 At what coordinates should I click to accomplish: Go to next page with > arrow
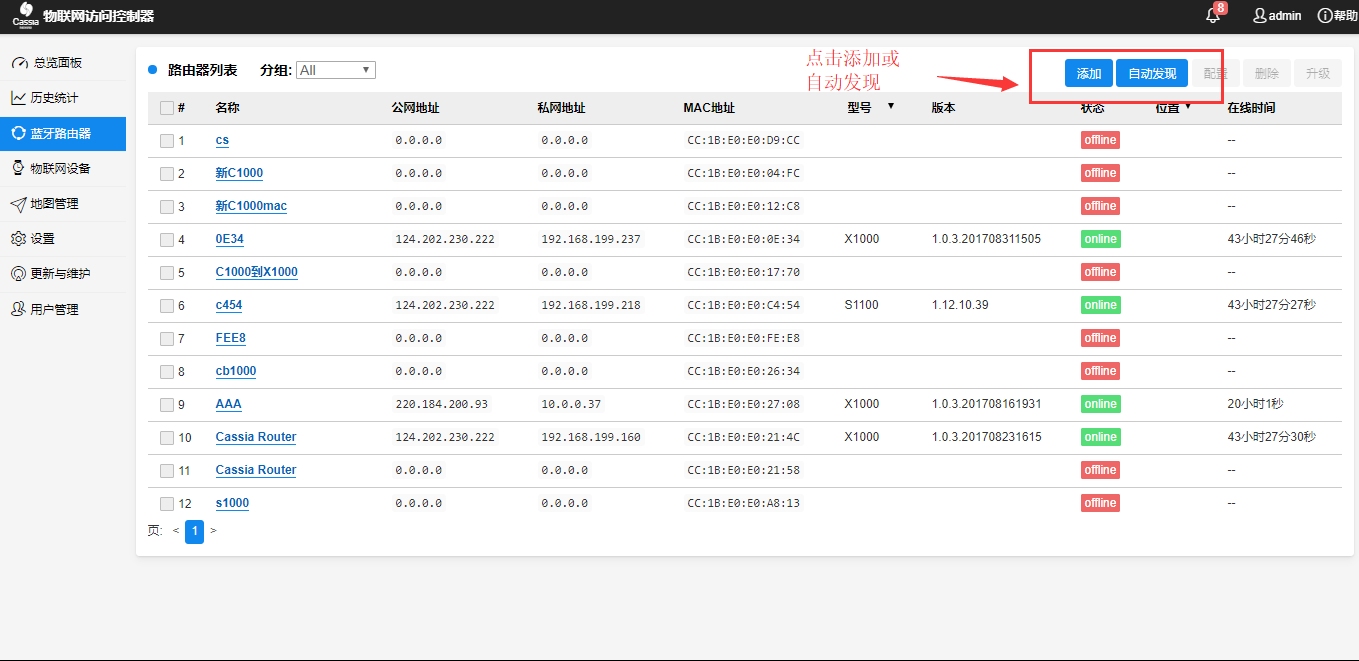(213, 531)
